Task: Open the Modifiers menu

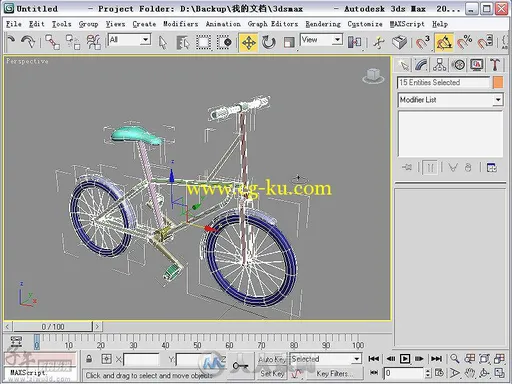Action: click(x=180, y=24)
